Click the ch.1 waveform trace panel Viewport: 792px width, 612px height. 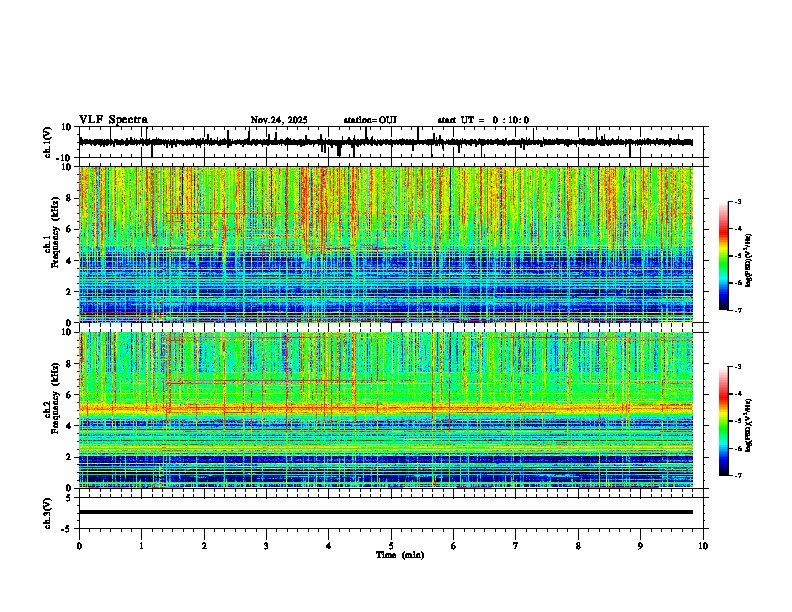(393, 142)
